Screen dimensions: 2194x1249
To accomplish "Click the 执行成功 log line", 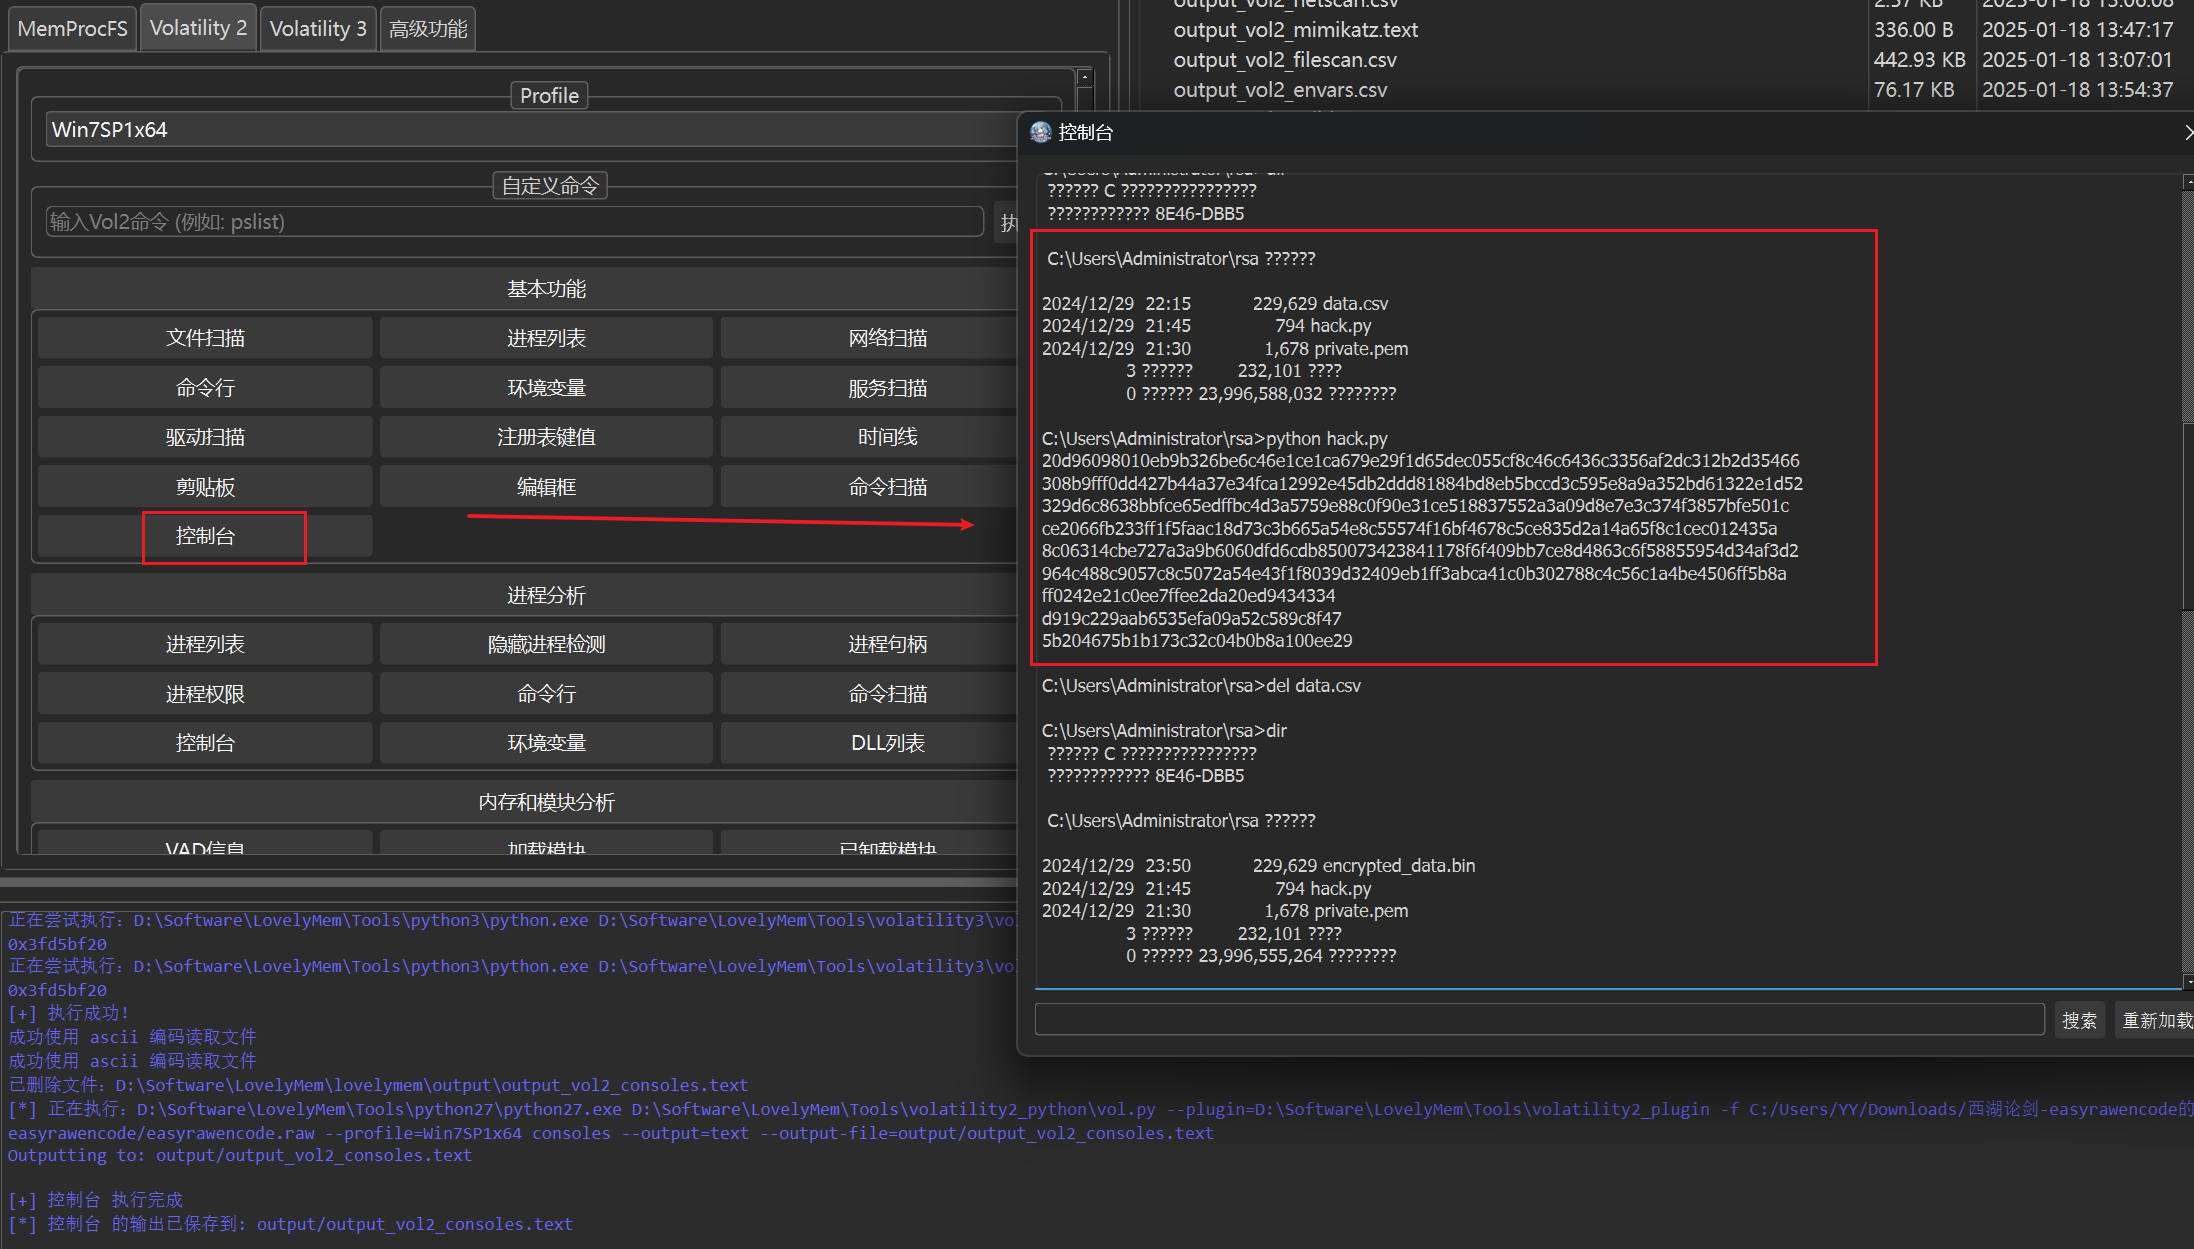I will [69, 1013].
